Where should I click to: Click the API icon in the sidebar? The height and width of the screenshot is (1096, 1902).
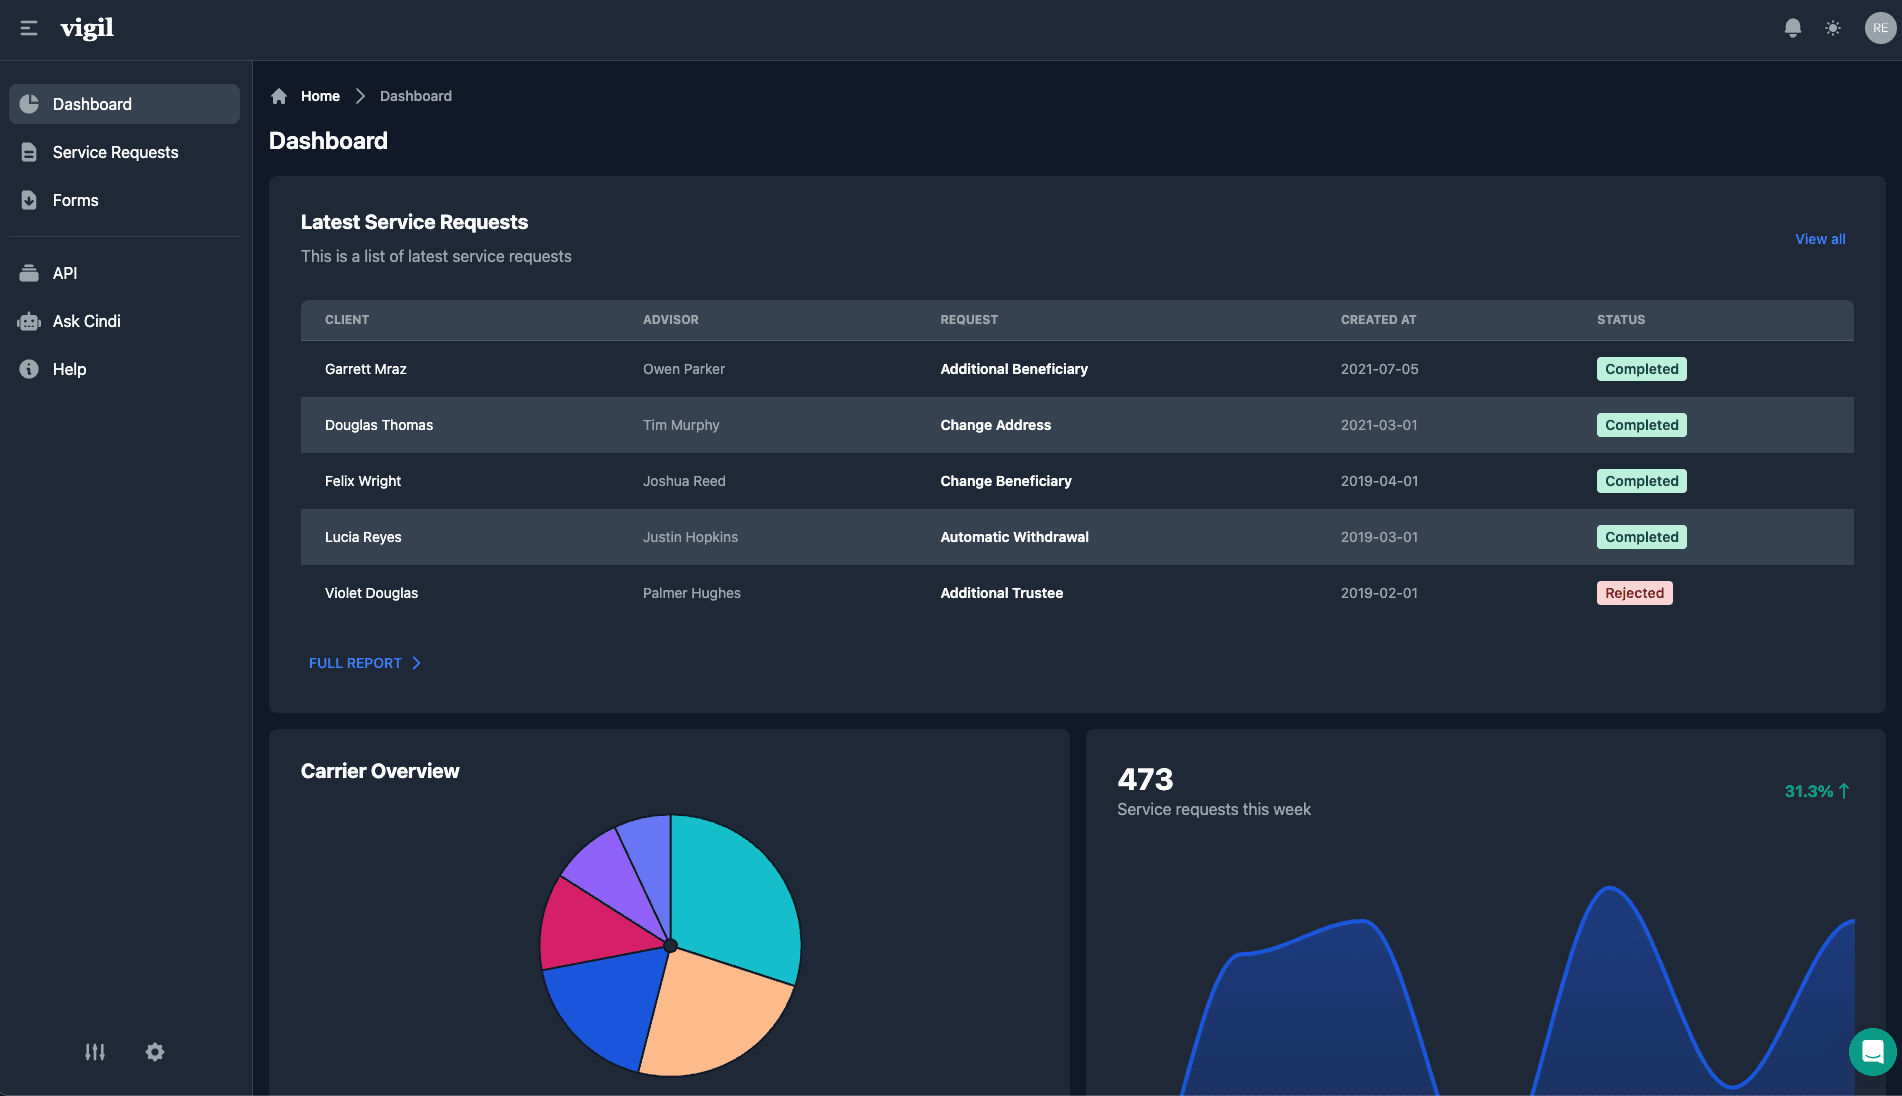27,272
